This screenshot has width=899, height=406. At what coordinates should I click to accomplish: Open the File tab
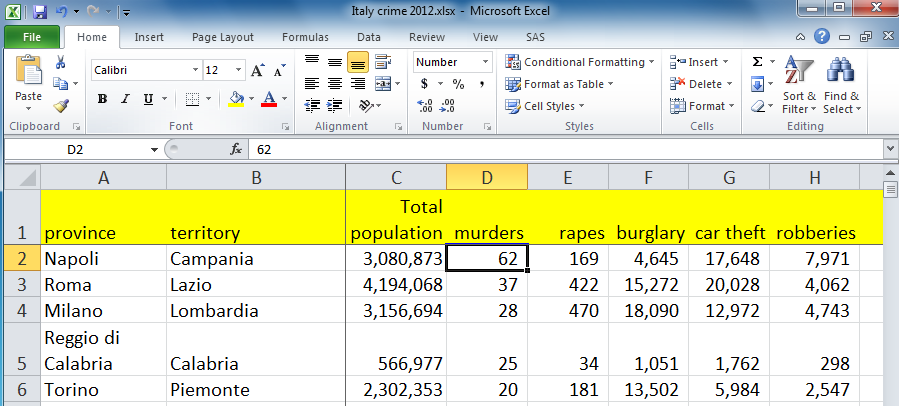click(32, 37)
